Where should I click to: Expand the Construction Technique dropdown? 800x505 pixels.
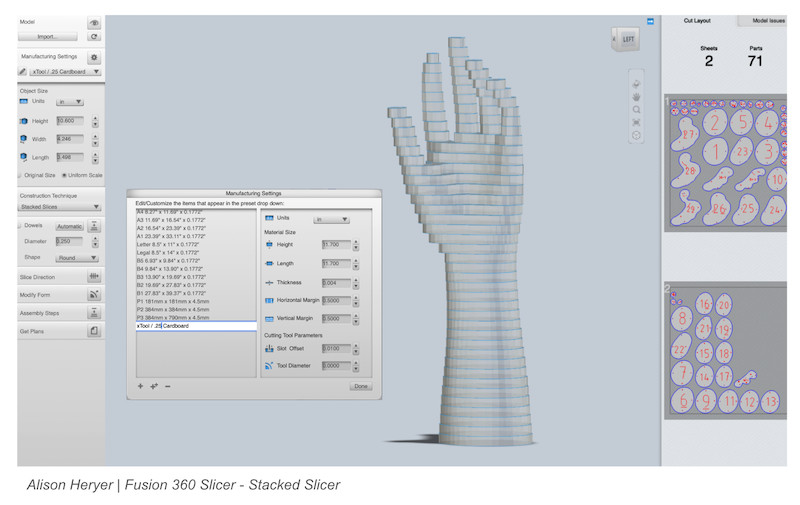61,207
